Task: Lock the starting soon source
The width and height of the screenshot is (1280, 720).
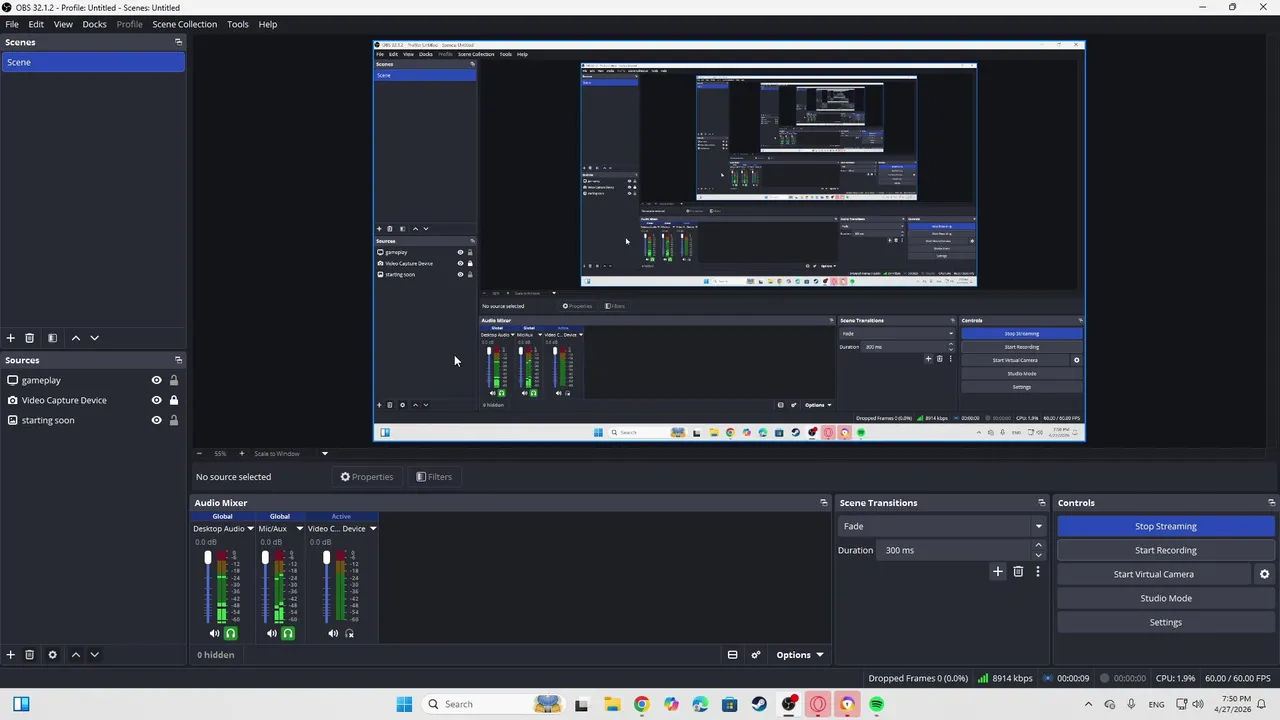Action: coord(174,420)
